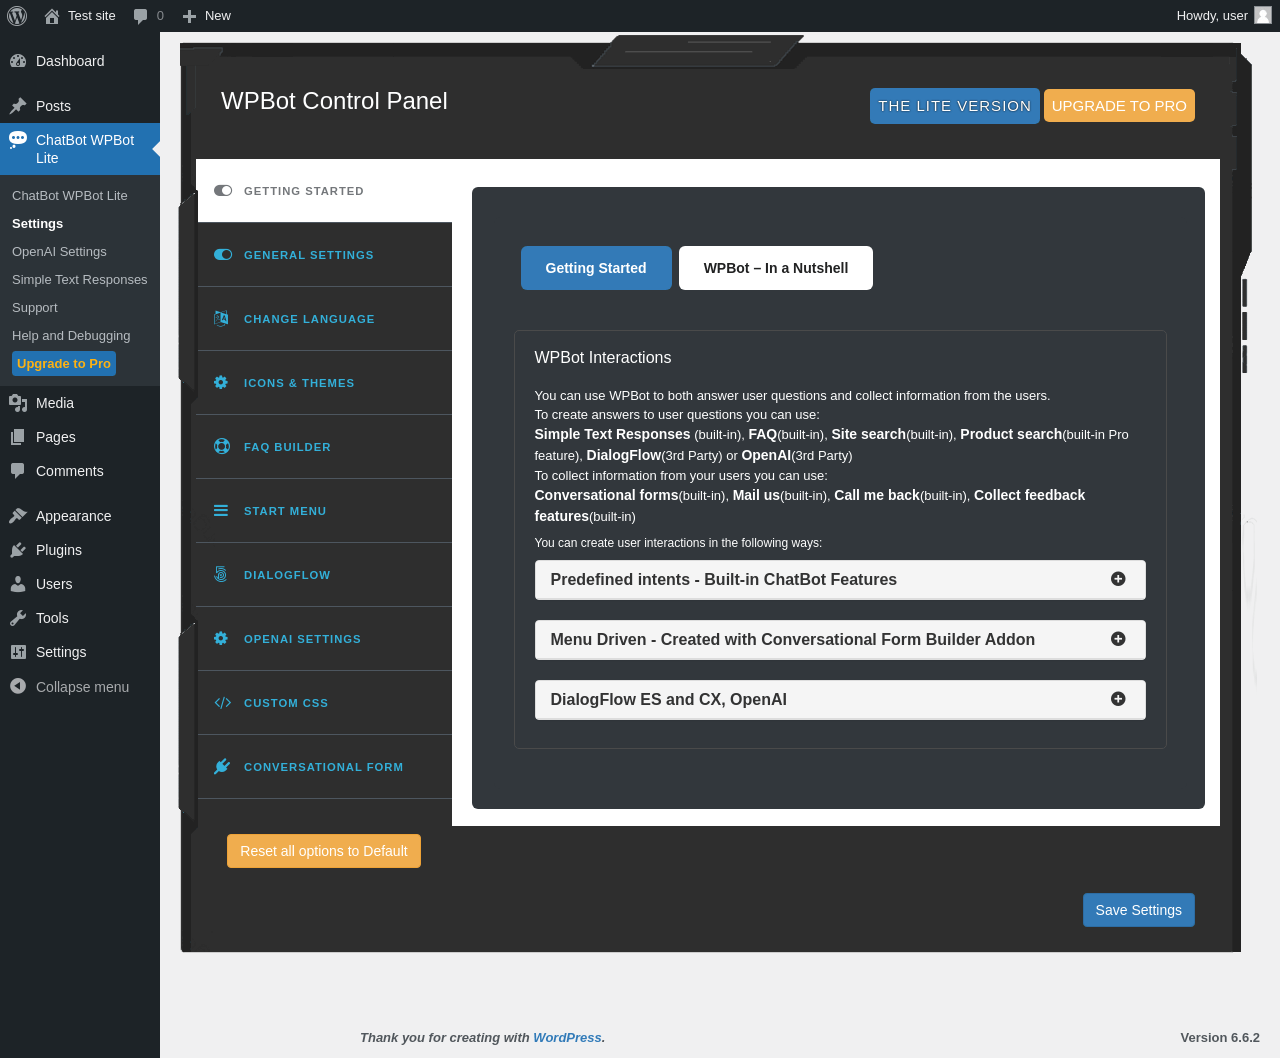Click the Pages icon in sidebar
The height and width of the screenshot is (1058, 1280).
(18, 437)
